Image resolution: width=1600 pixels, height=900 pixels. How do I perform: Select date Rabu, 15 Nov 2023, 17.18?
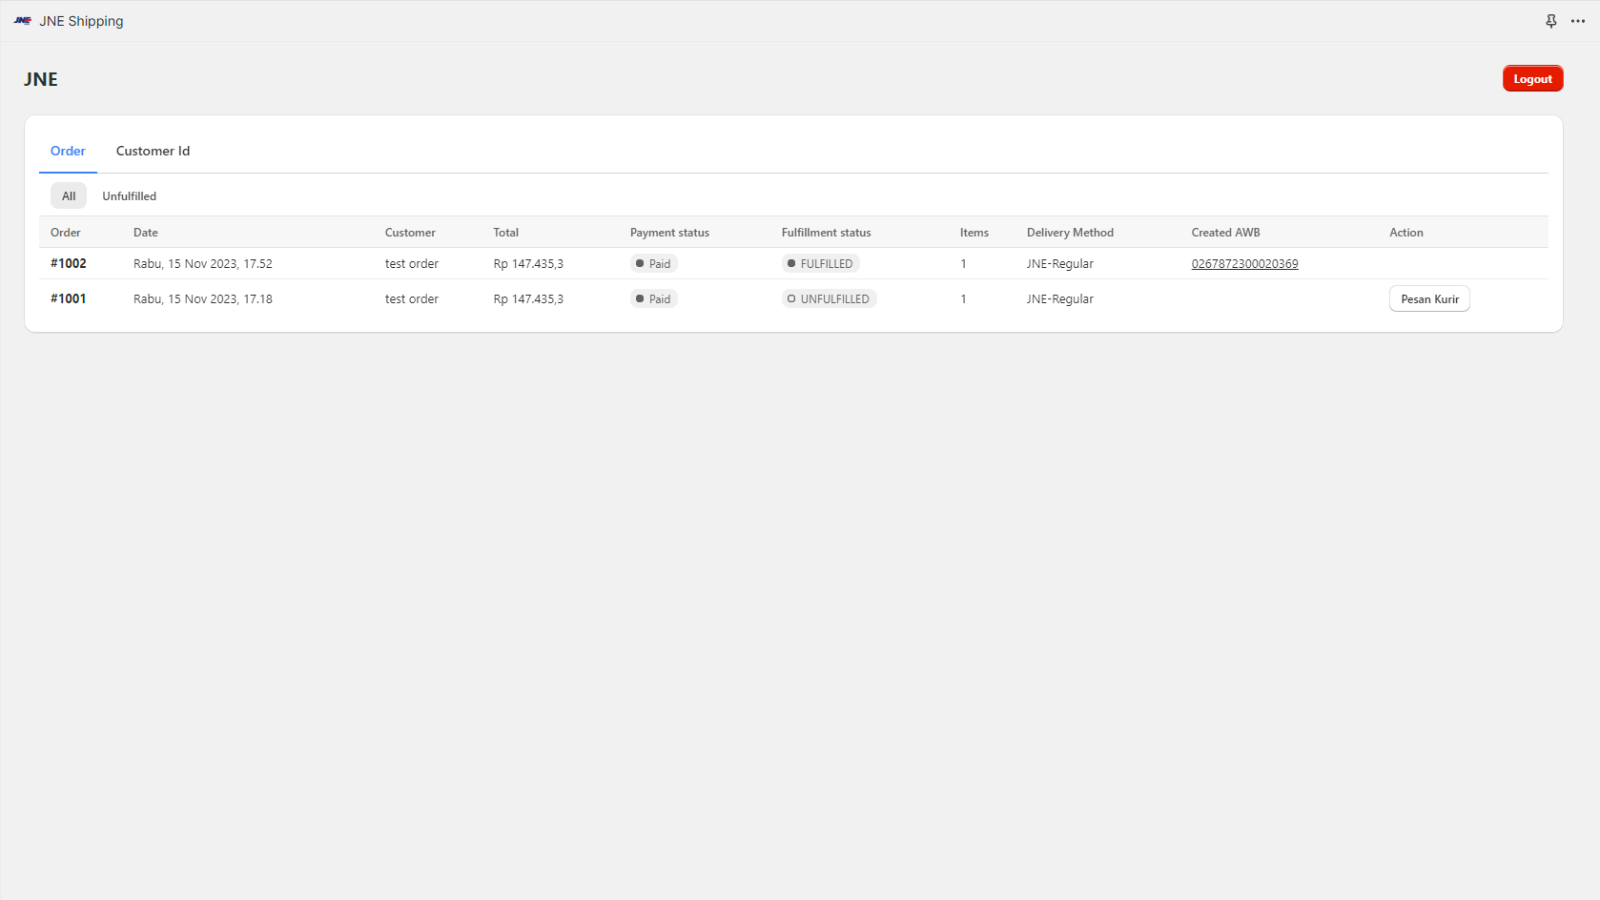click(203, 299)
